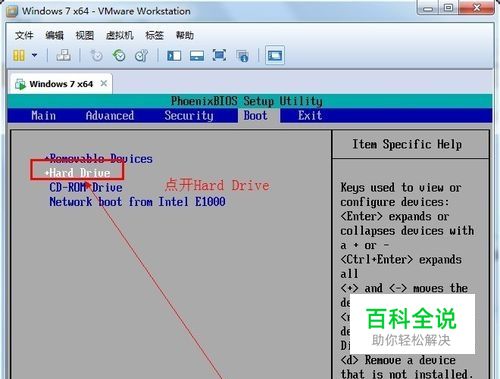Viewport: 500px width, 379px height.
Task: Select the Windows 7 x64 tab
Action: click(61, 84)
